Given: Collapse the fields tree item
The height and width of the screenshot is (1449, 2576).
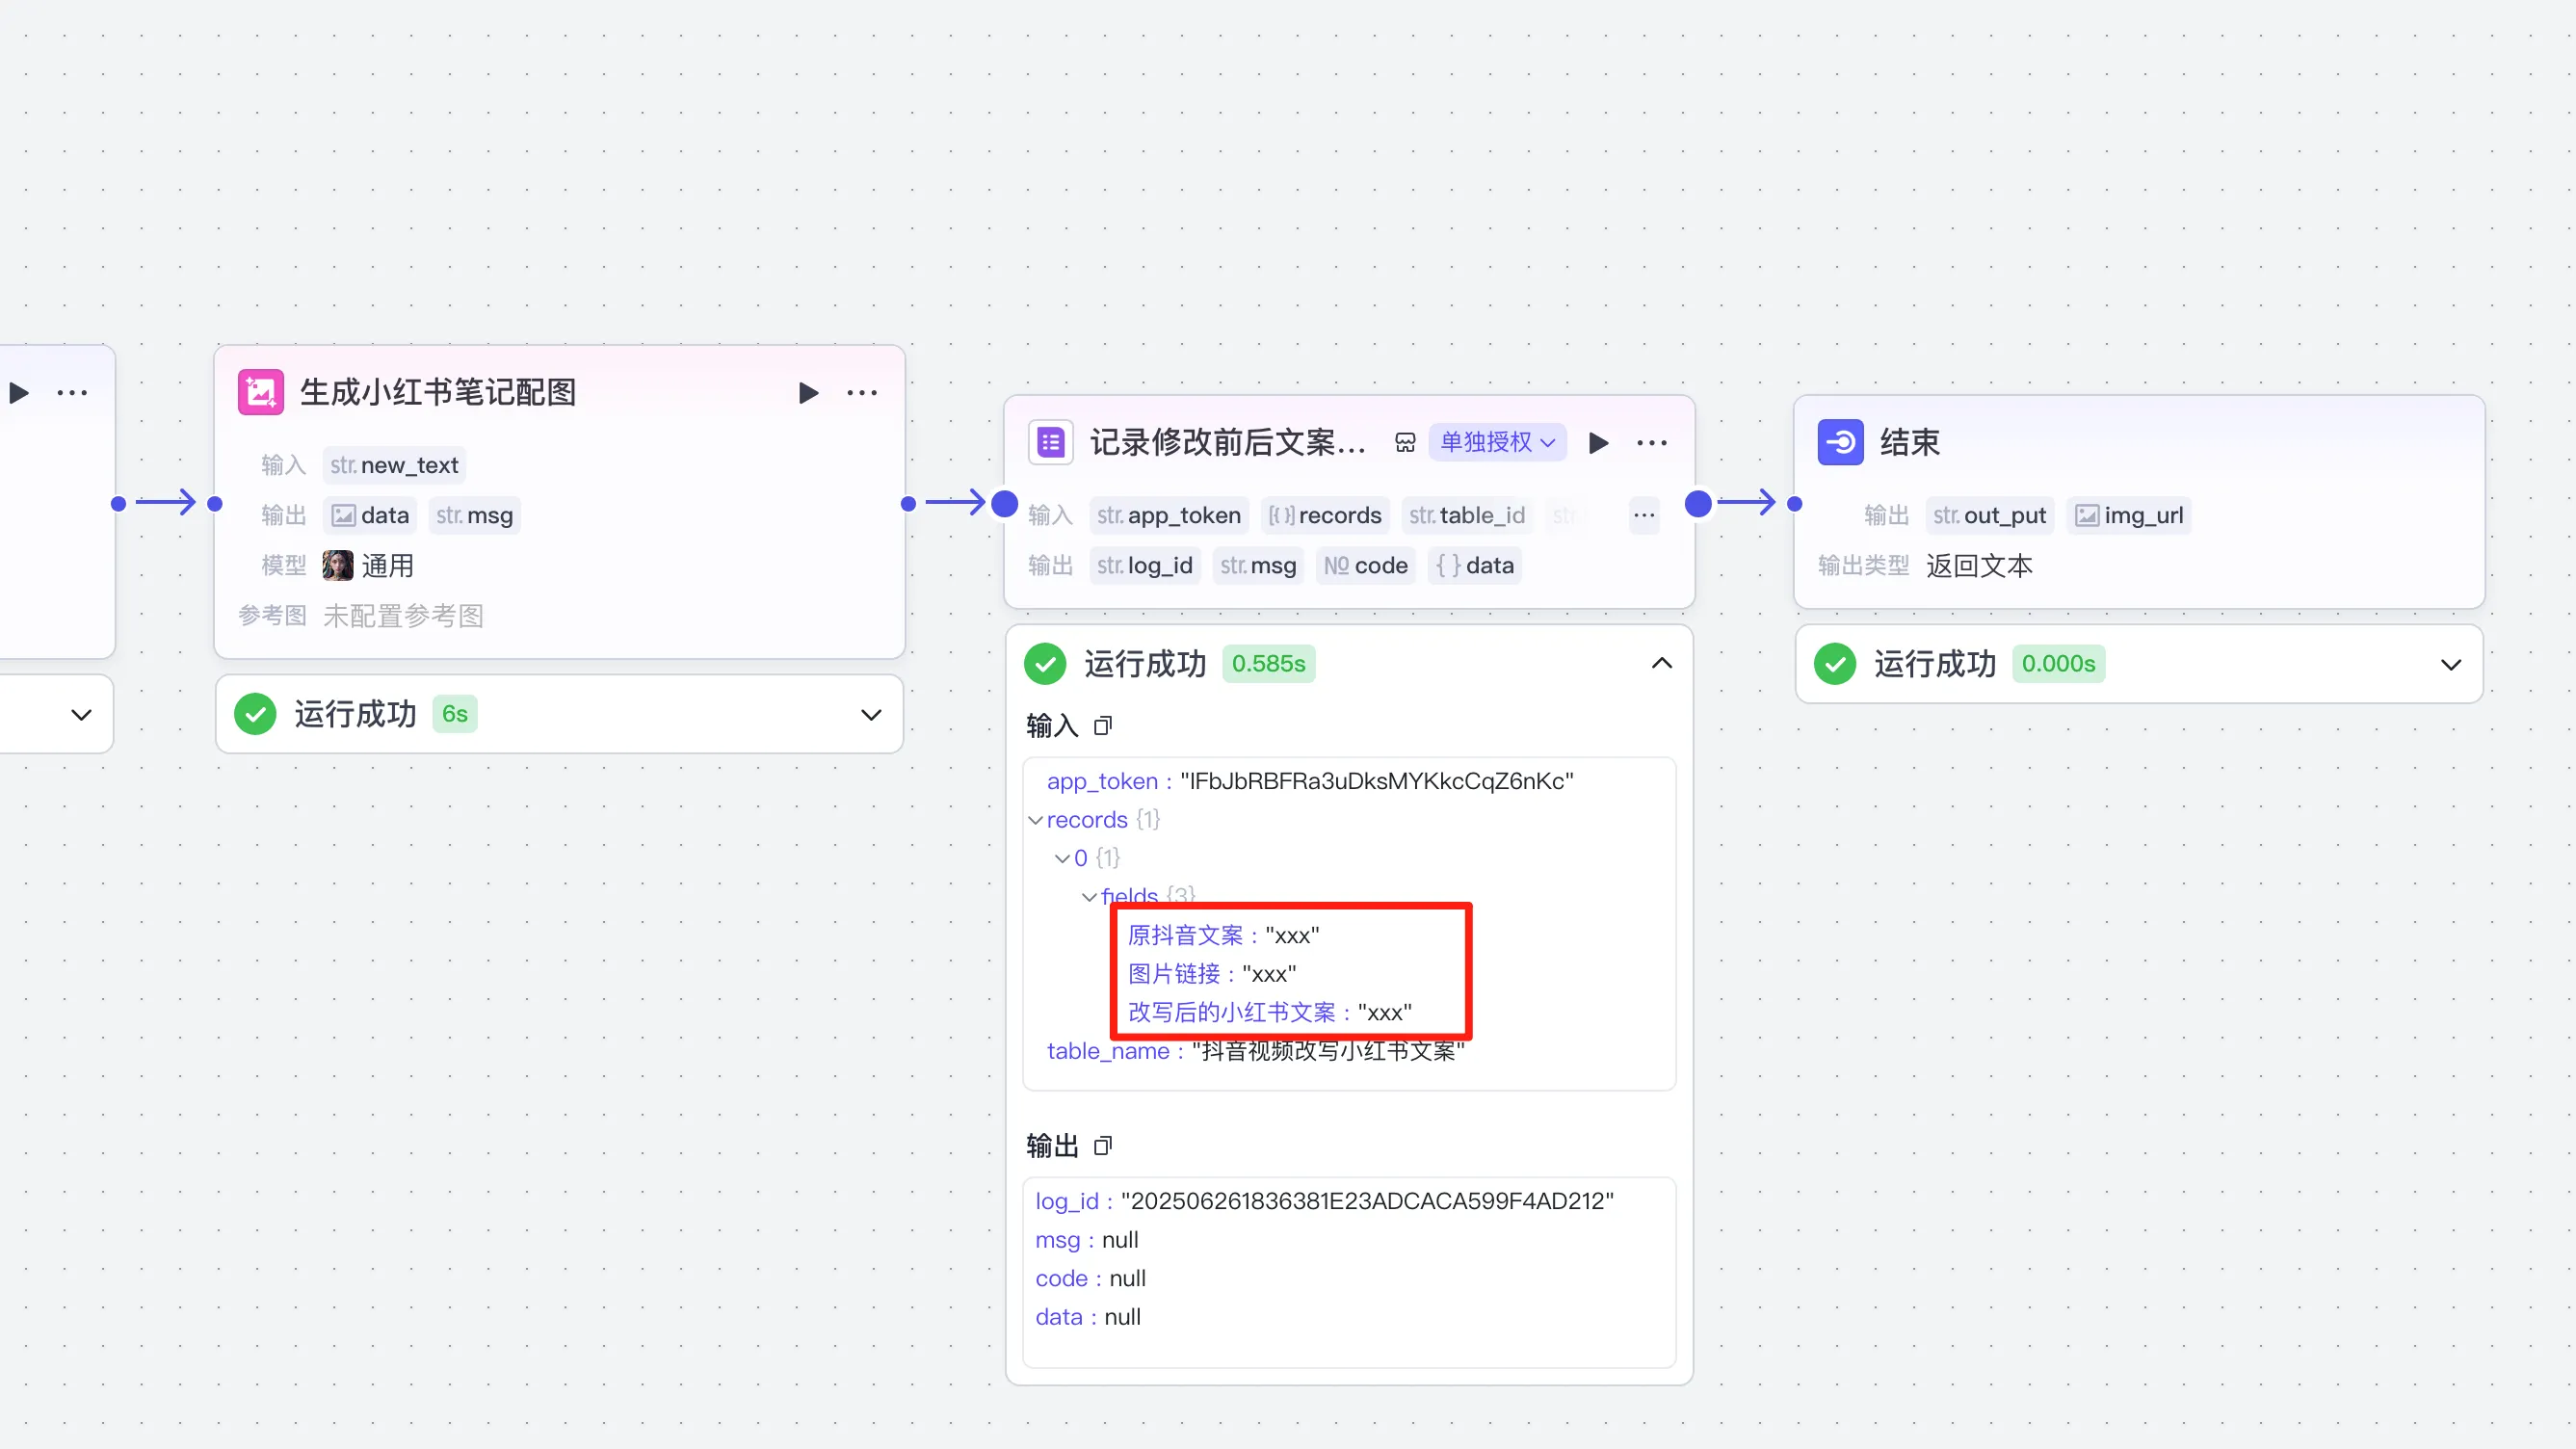Looking at the screenshot, I should click(1089, 897).
